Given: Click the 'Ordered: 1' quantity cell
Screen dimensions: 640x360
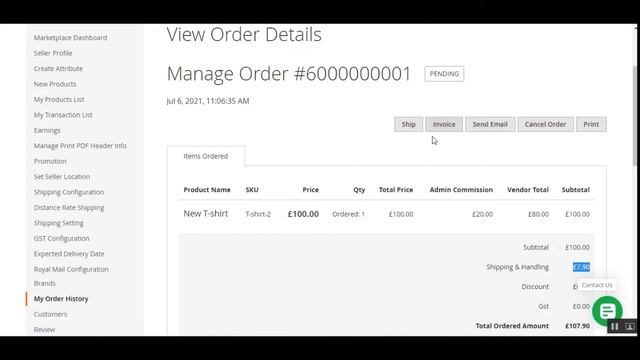Looking at the screenshot, I should click(349, 214).
